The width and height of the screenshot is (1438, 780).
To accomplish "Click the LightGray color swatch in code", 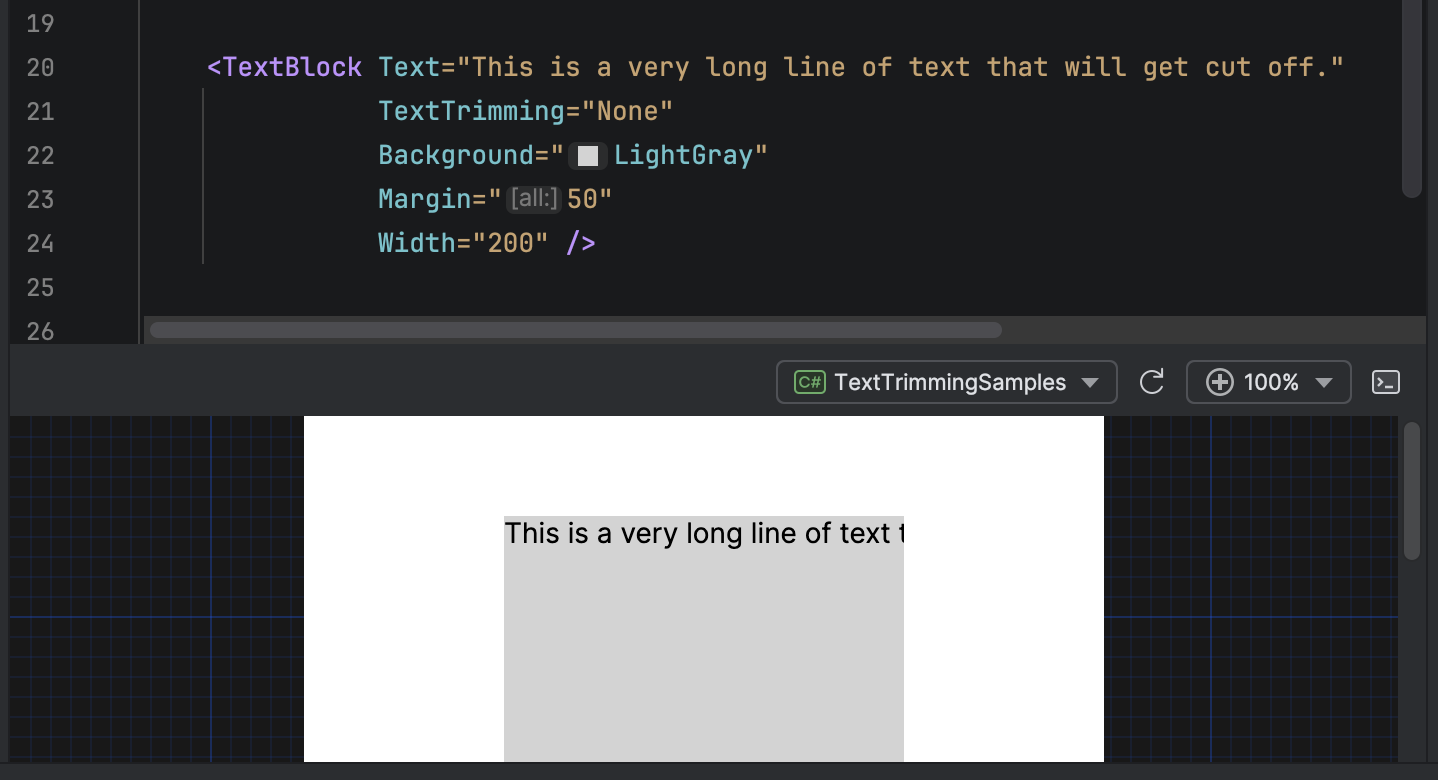I will pos(587,155).
